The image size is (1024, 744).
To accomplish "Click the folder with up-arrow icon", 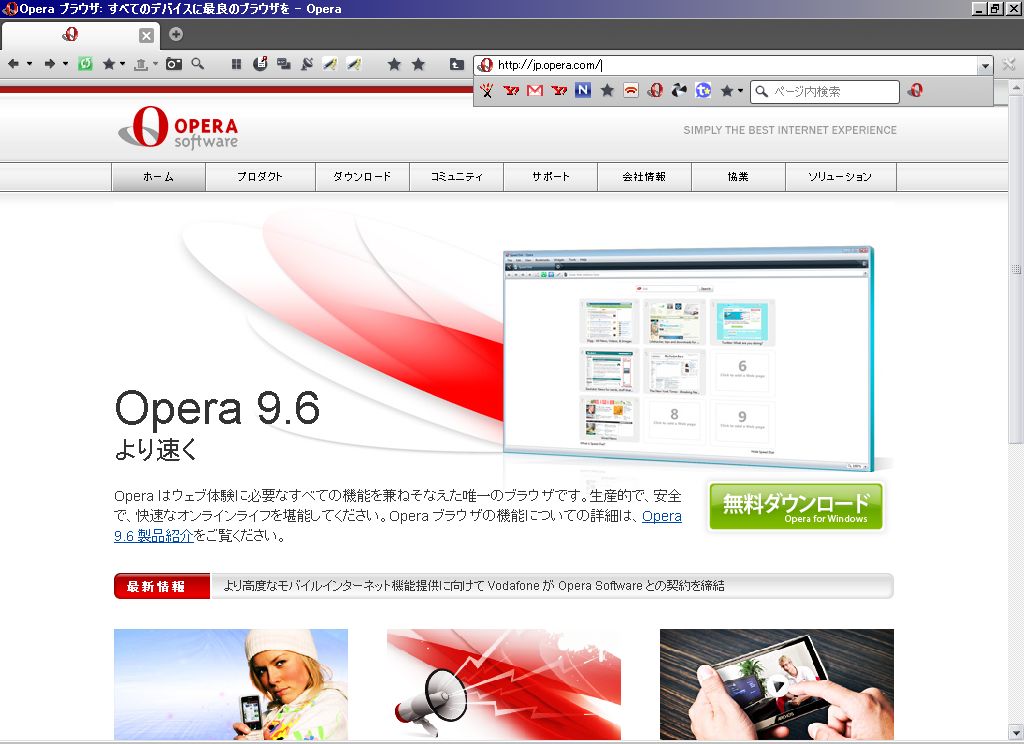I will 456,64.
